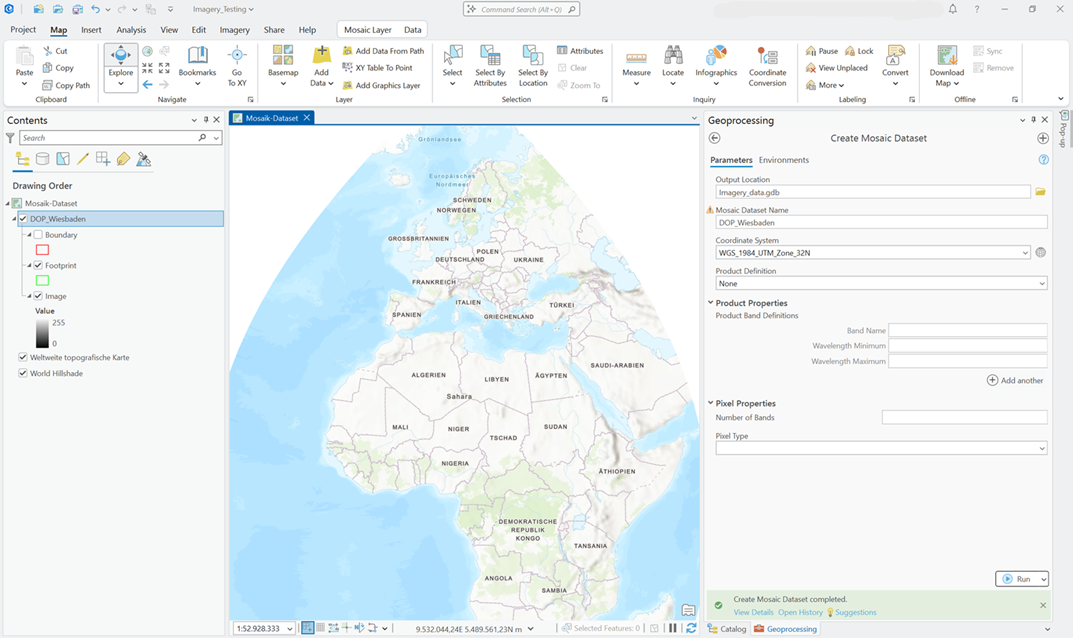Screen dimensions: 1073x638
Task: Hide the World Hillshade layer
Action: (23, 373)
